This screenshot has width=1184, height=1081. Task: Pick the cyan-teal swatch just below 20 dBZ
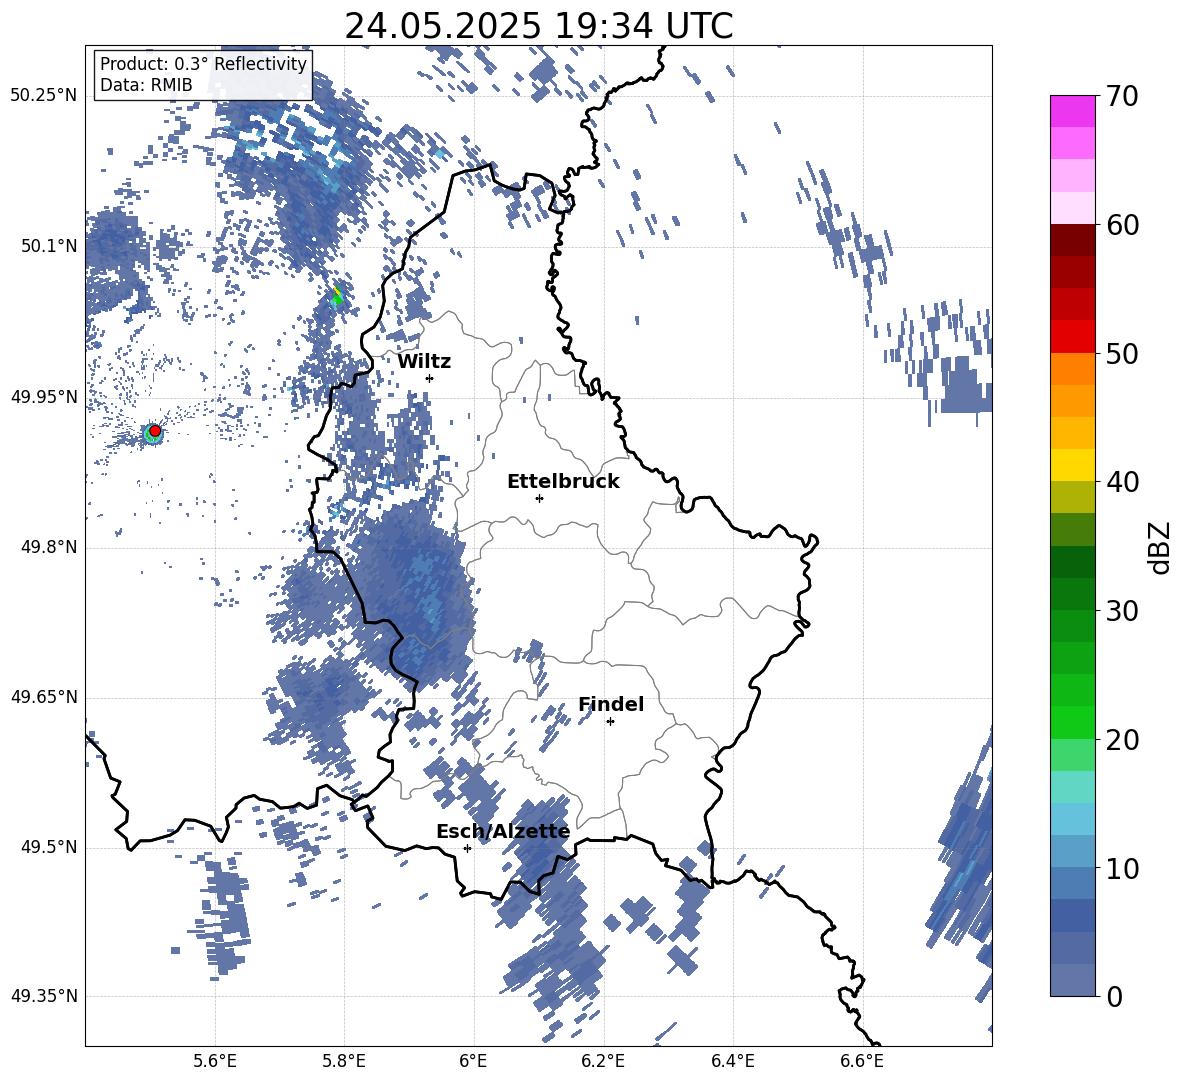tap(1072, 787)
